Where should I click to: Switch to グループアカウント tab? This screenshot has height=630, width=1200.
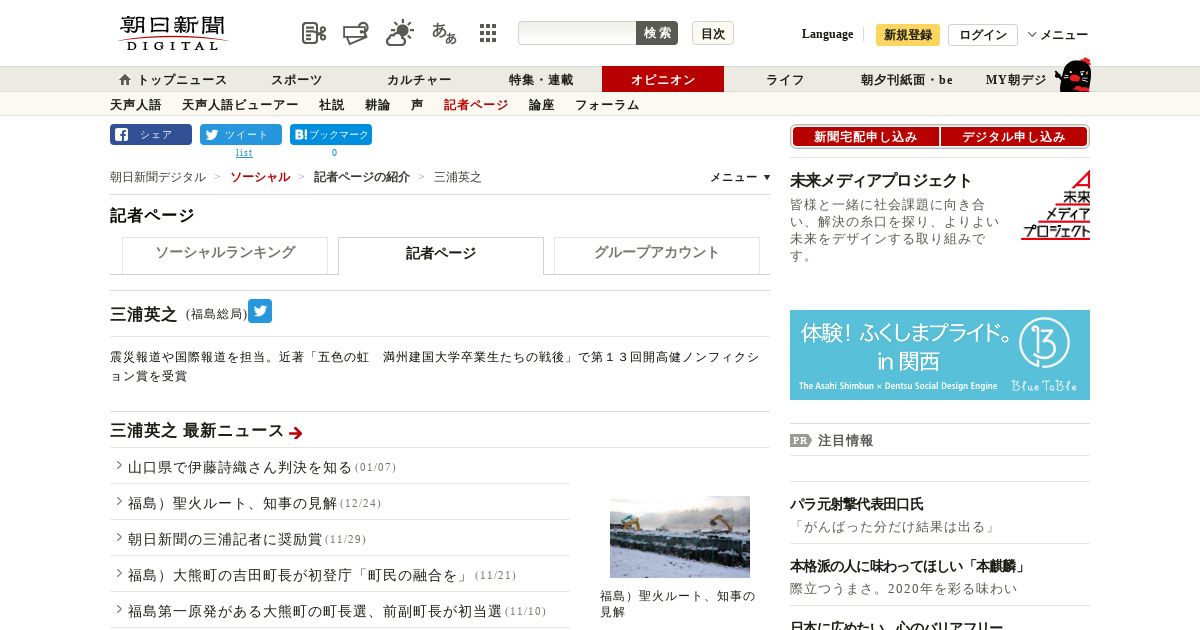(657, 255)
